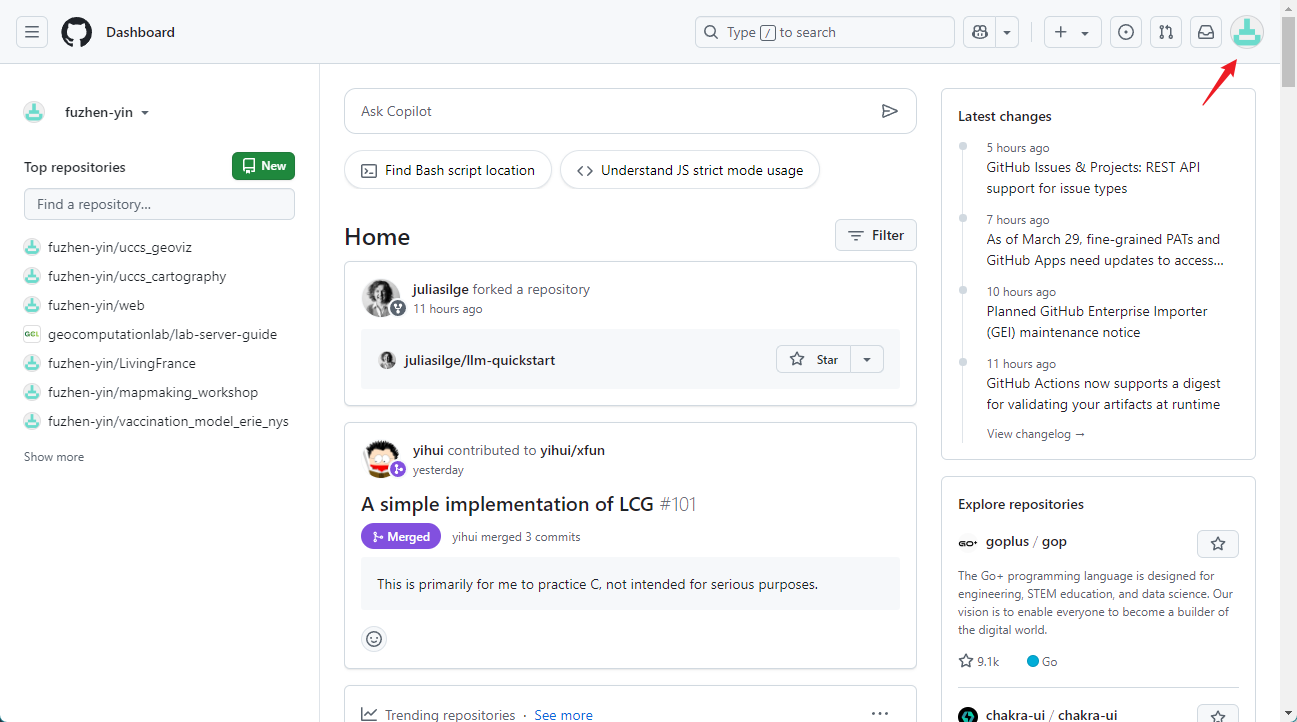Open the hamburger navigation menu

coord(32,32)
